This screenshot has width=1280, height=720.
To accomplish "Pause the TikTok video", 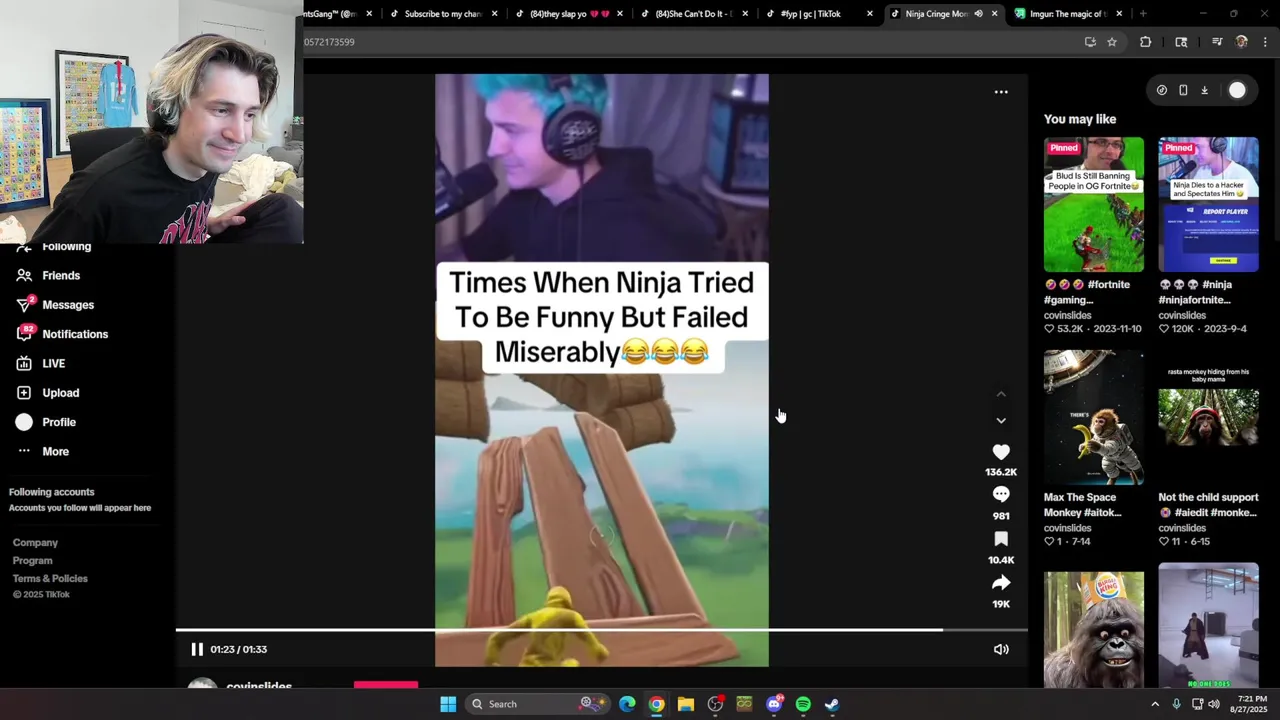I will 197,649.
